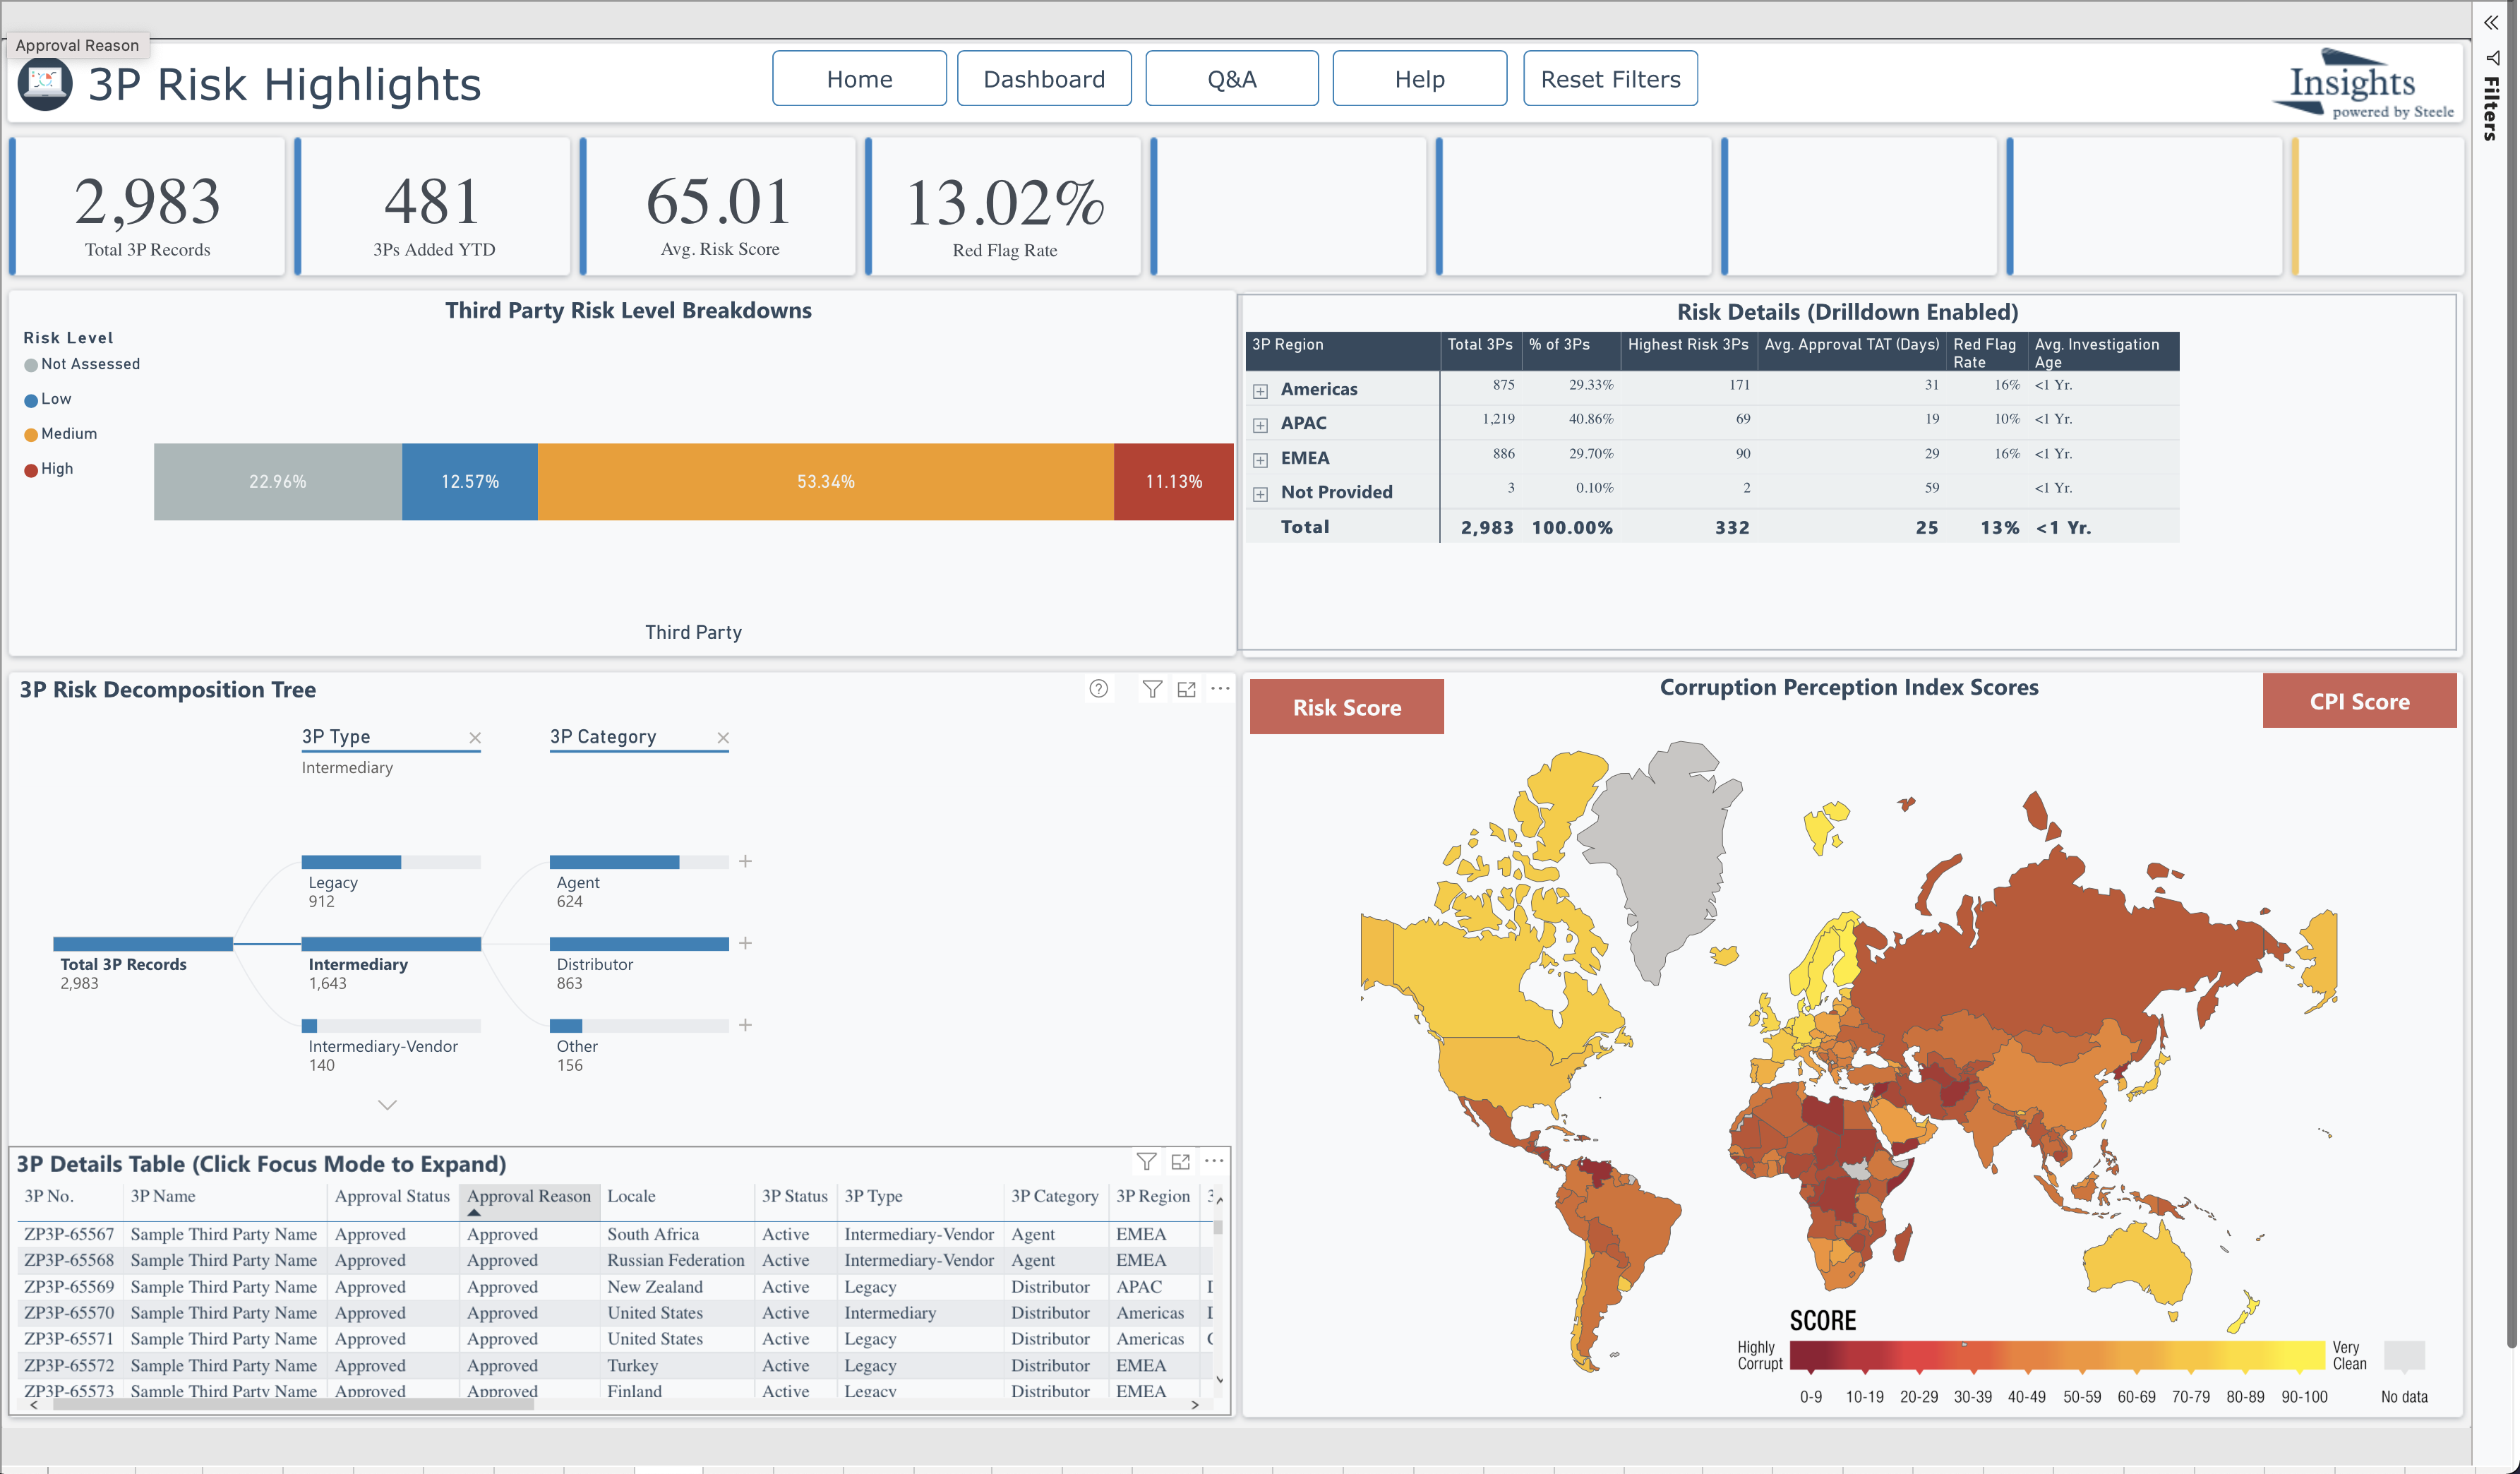Click the Reset Filters button

1609,79
